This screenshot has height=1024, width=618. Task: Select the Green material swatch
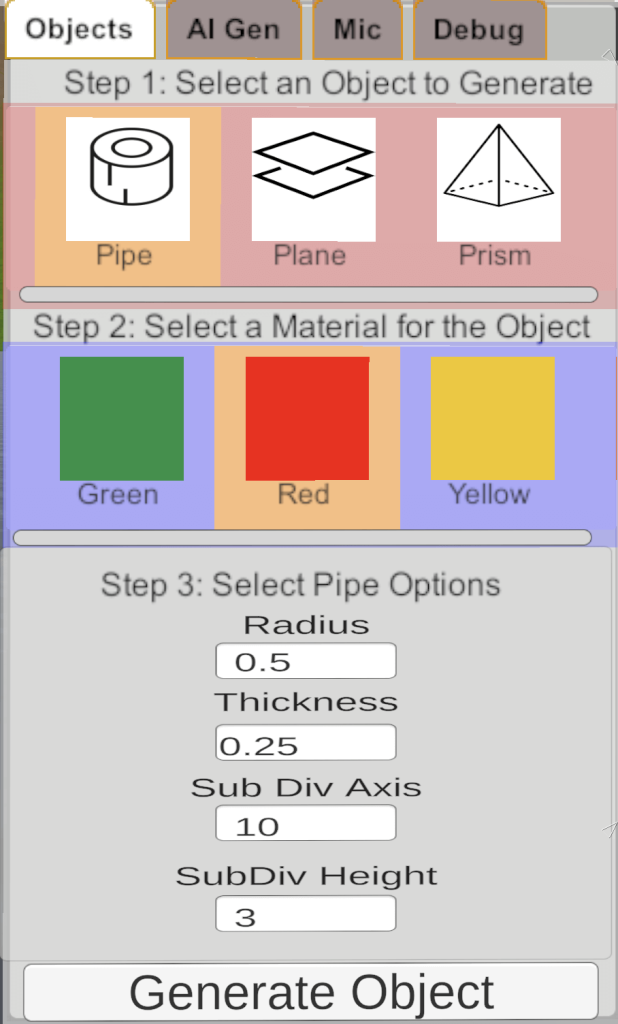click(122, 419)
